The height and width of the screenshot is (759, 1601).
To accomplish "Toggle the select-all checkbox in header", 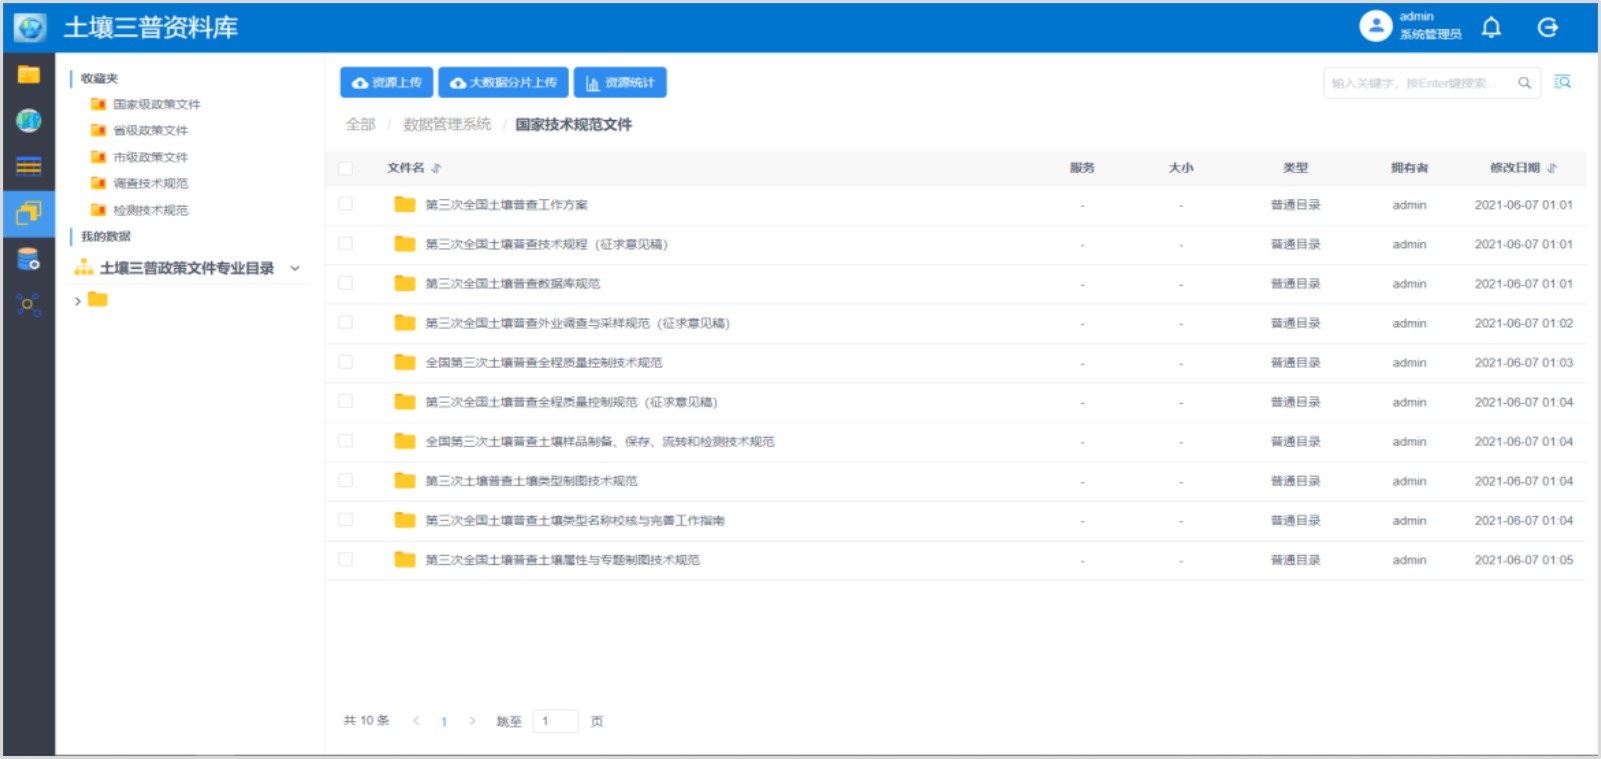I will coord(346,168).
